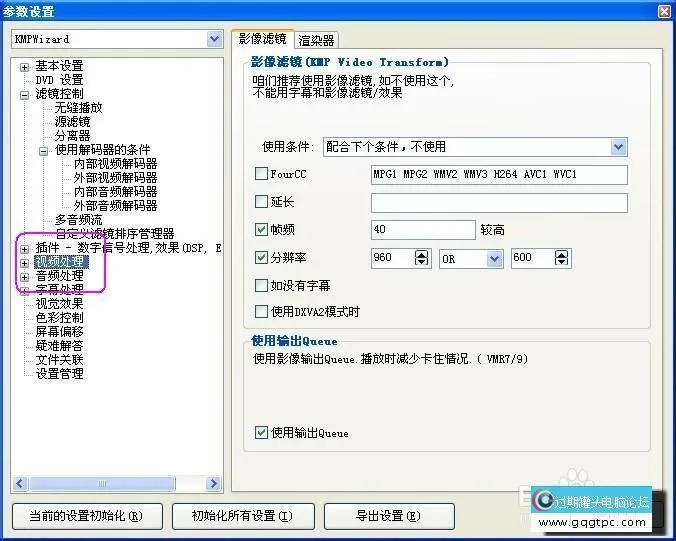Select 疑难解答 in the tree
This screenshot has height=541, width=676.
[59, 346]
